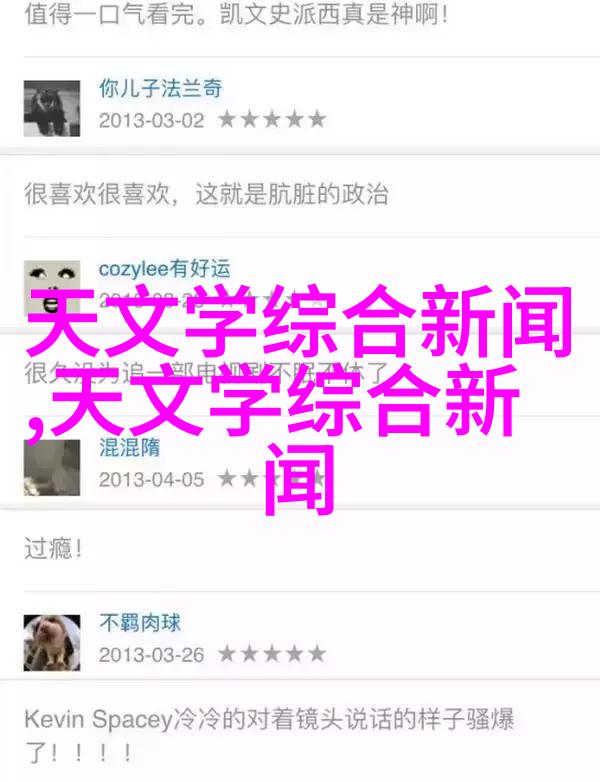Open cozylee有好运's avatar picture
This screenshot has height=782, width=600.
(52, 288)
